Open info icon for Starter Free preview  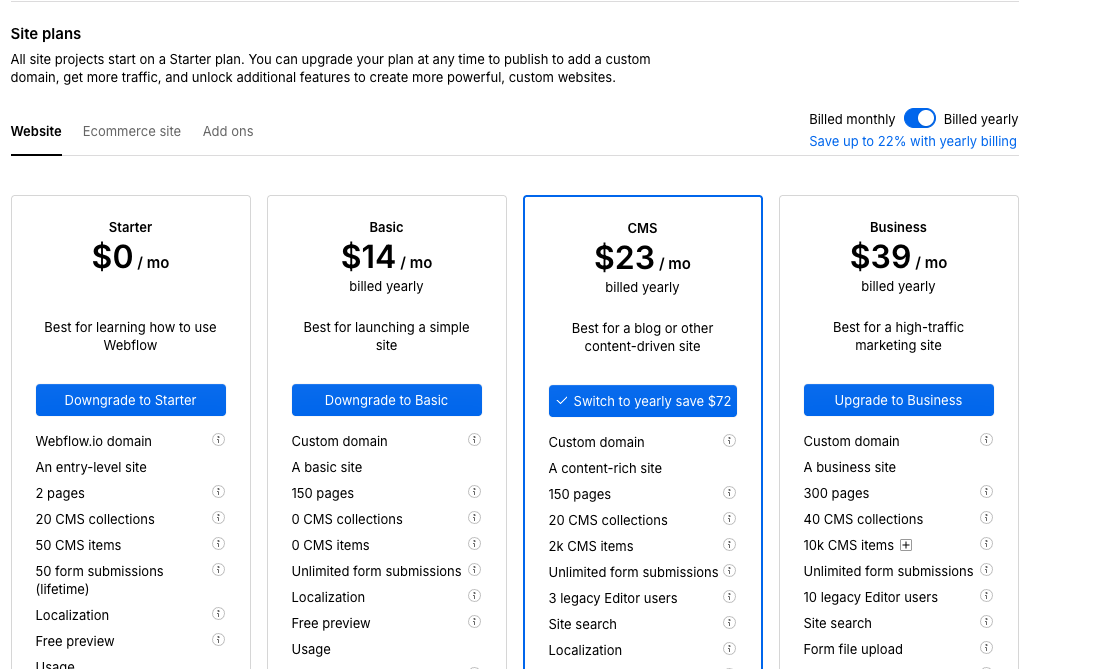tap(218, 640)
